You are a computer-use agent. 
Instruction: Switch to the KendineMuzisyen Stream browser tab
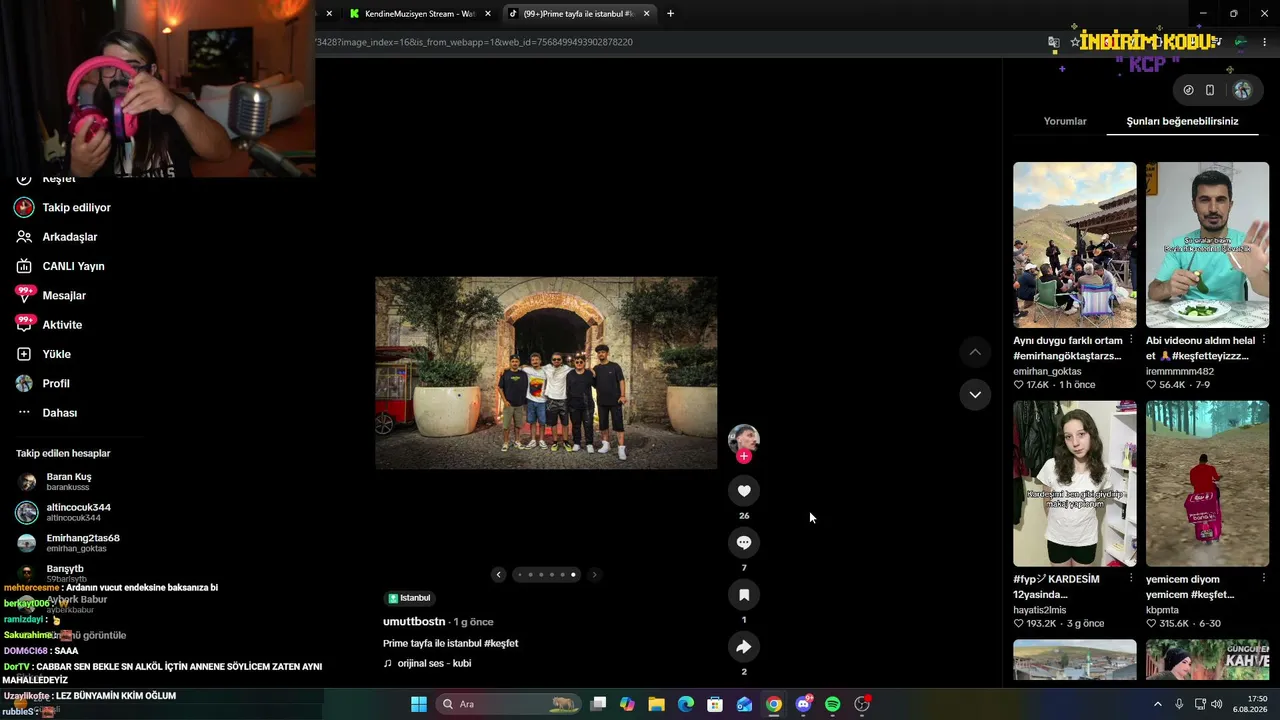click(x=420, y=14)
